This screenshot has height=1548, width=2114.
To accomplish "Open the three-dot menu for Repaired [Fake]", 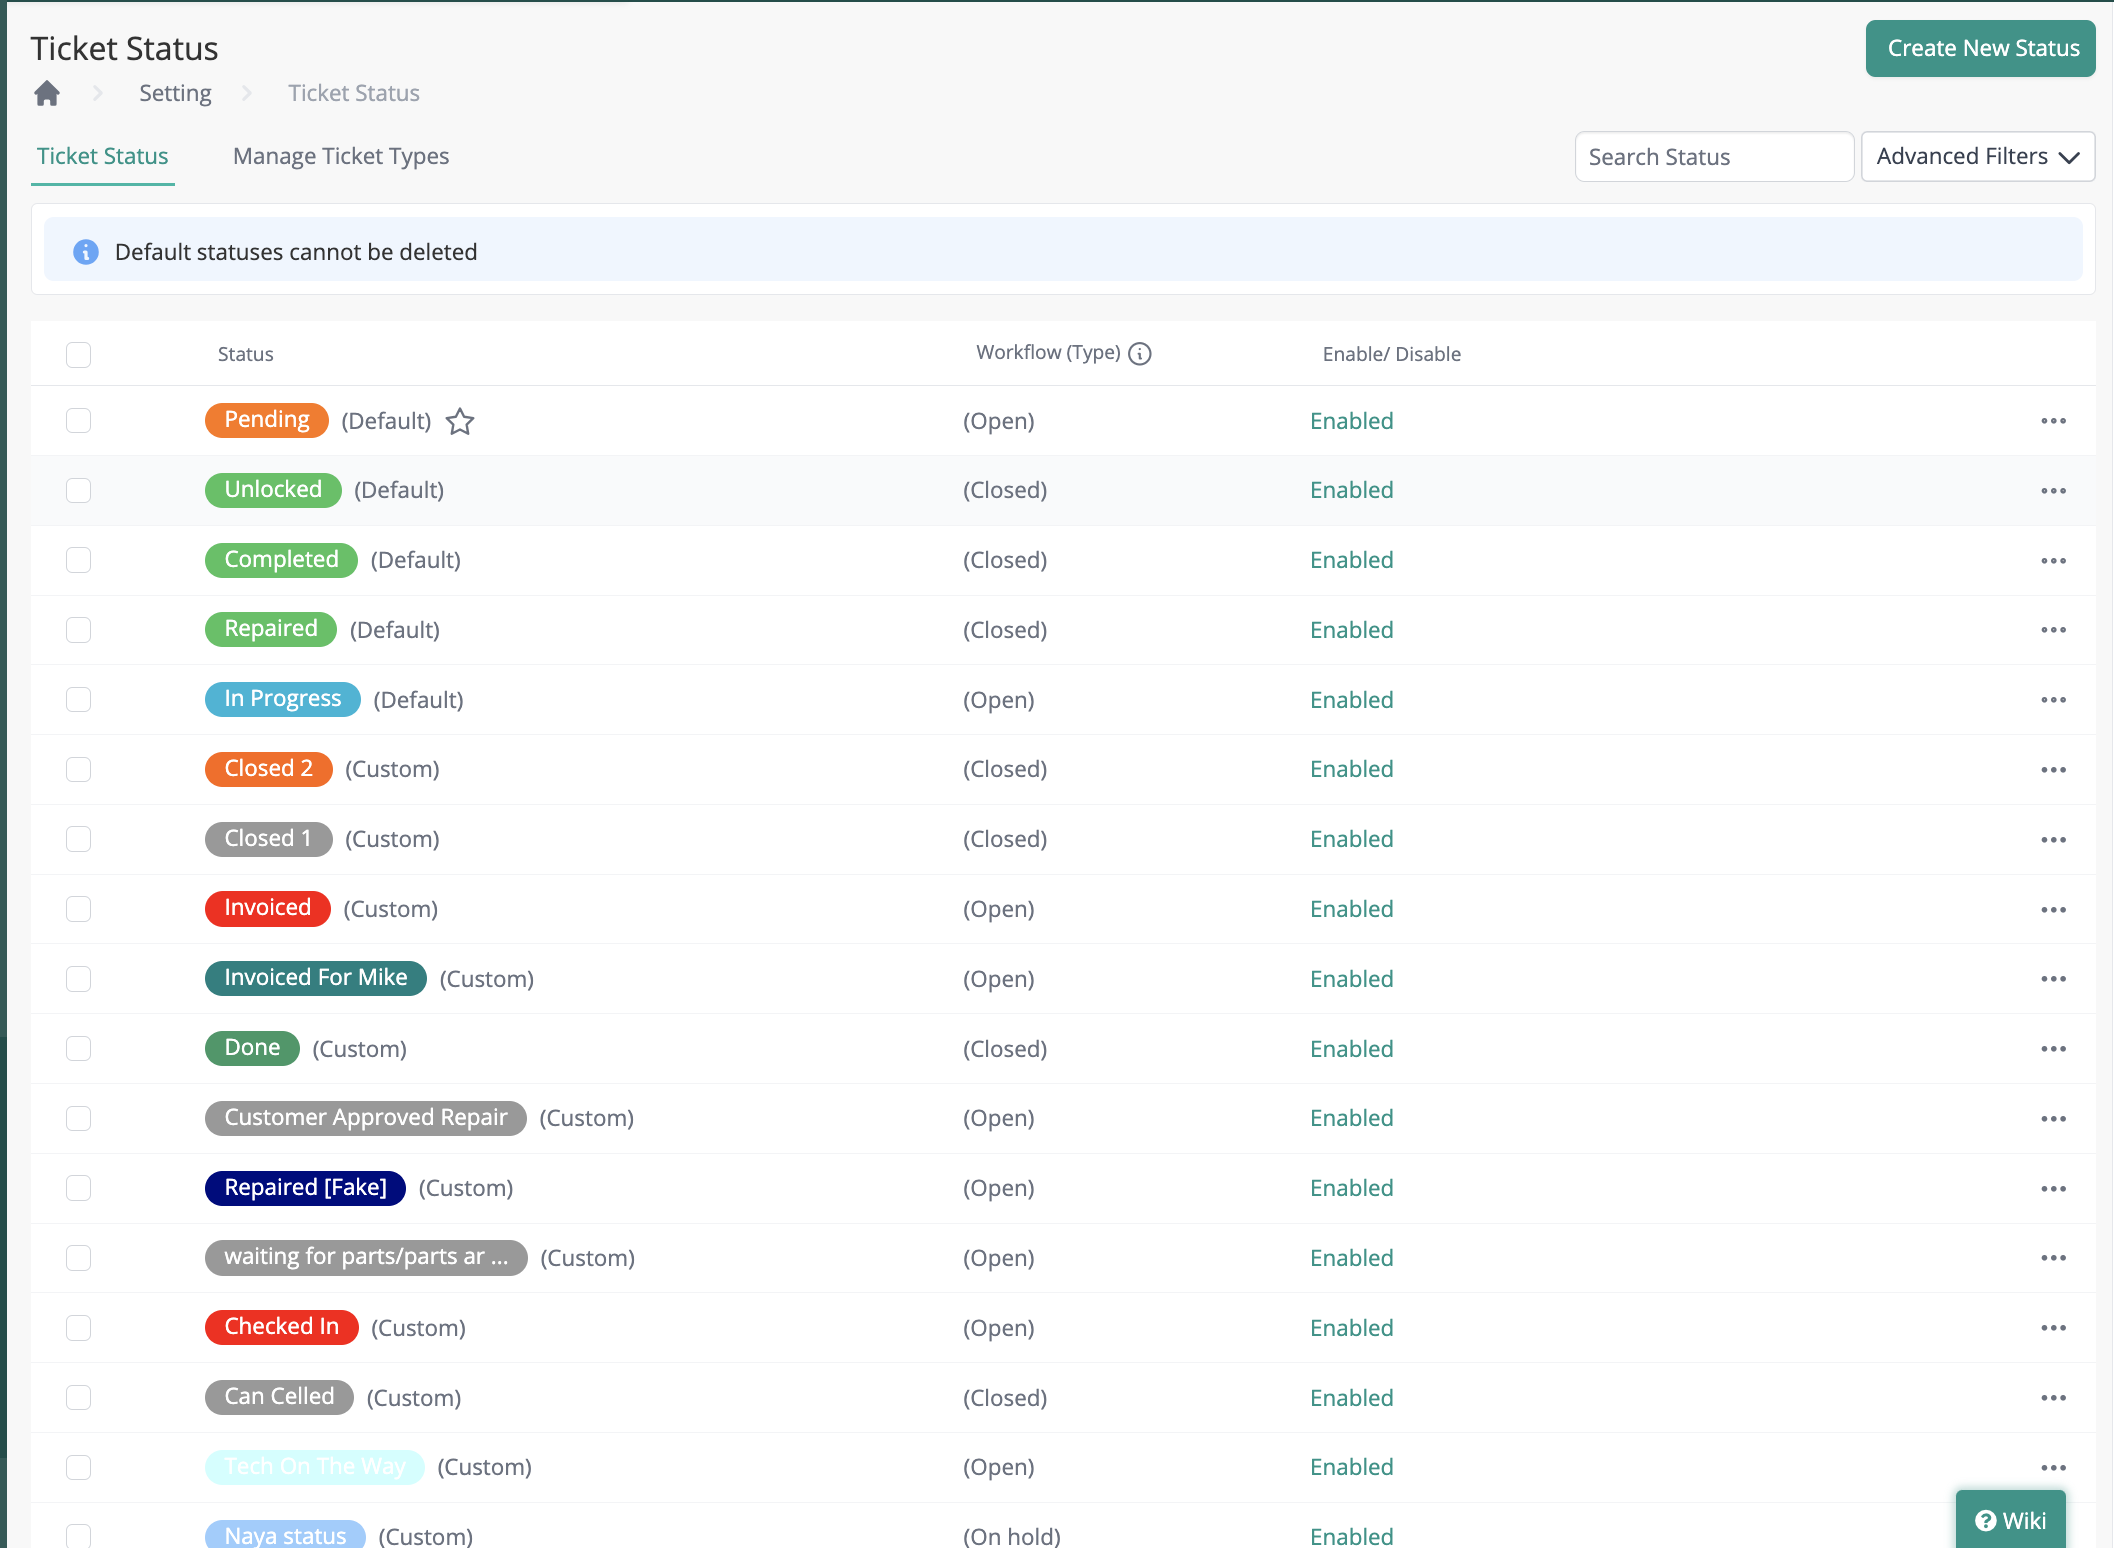I will click(x=2053, y=1189).
